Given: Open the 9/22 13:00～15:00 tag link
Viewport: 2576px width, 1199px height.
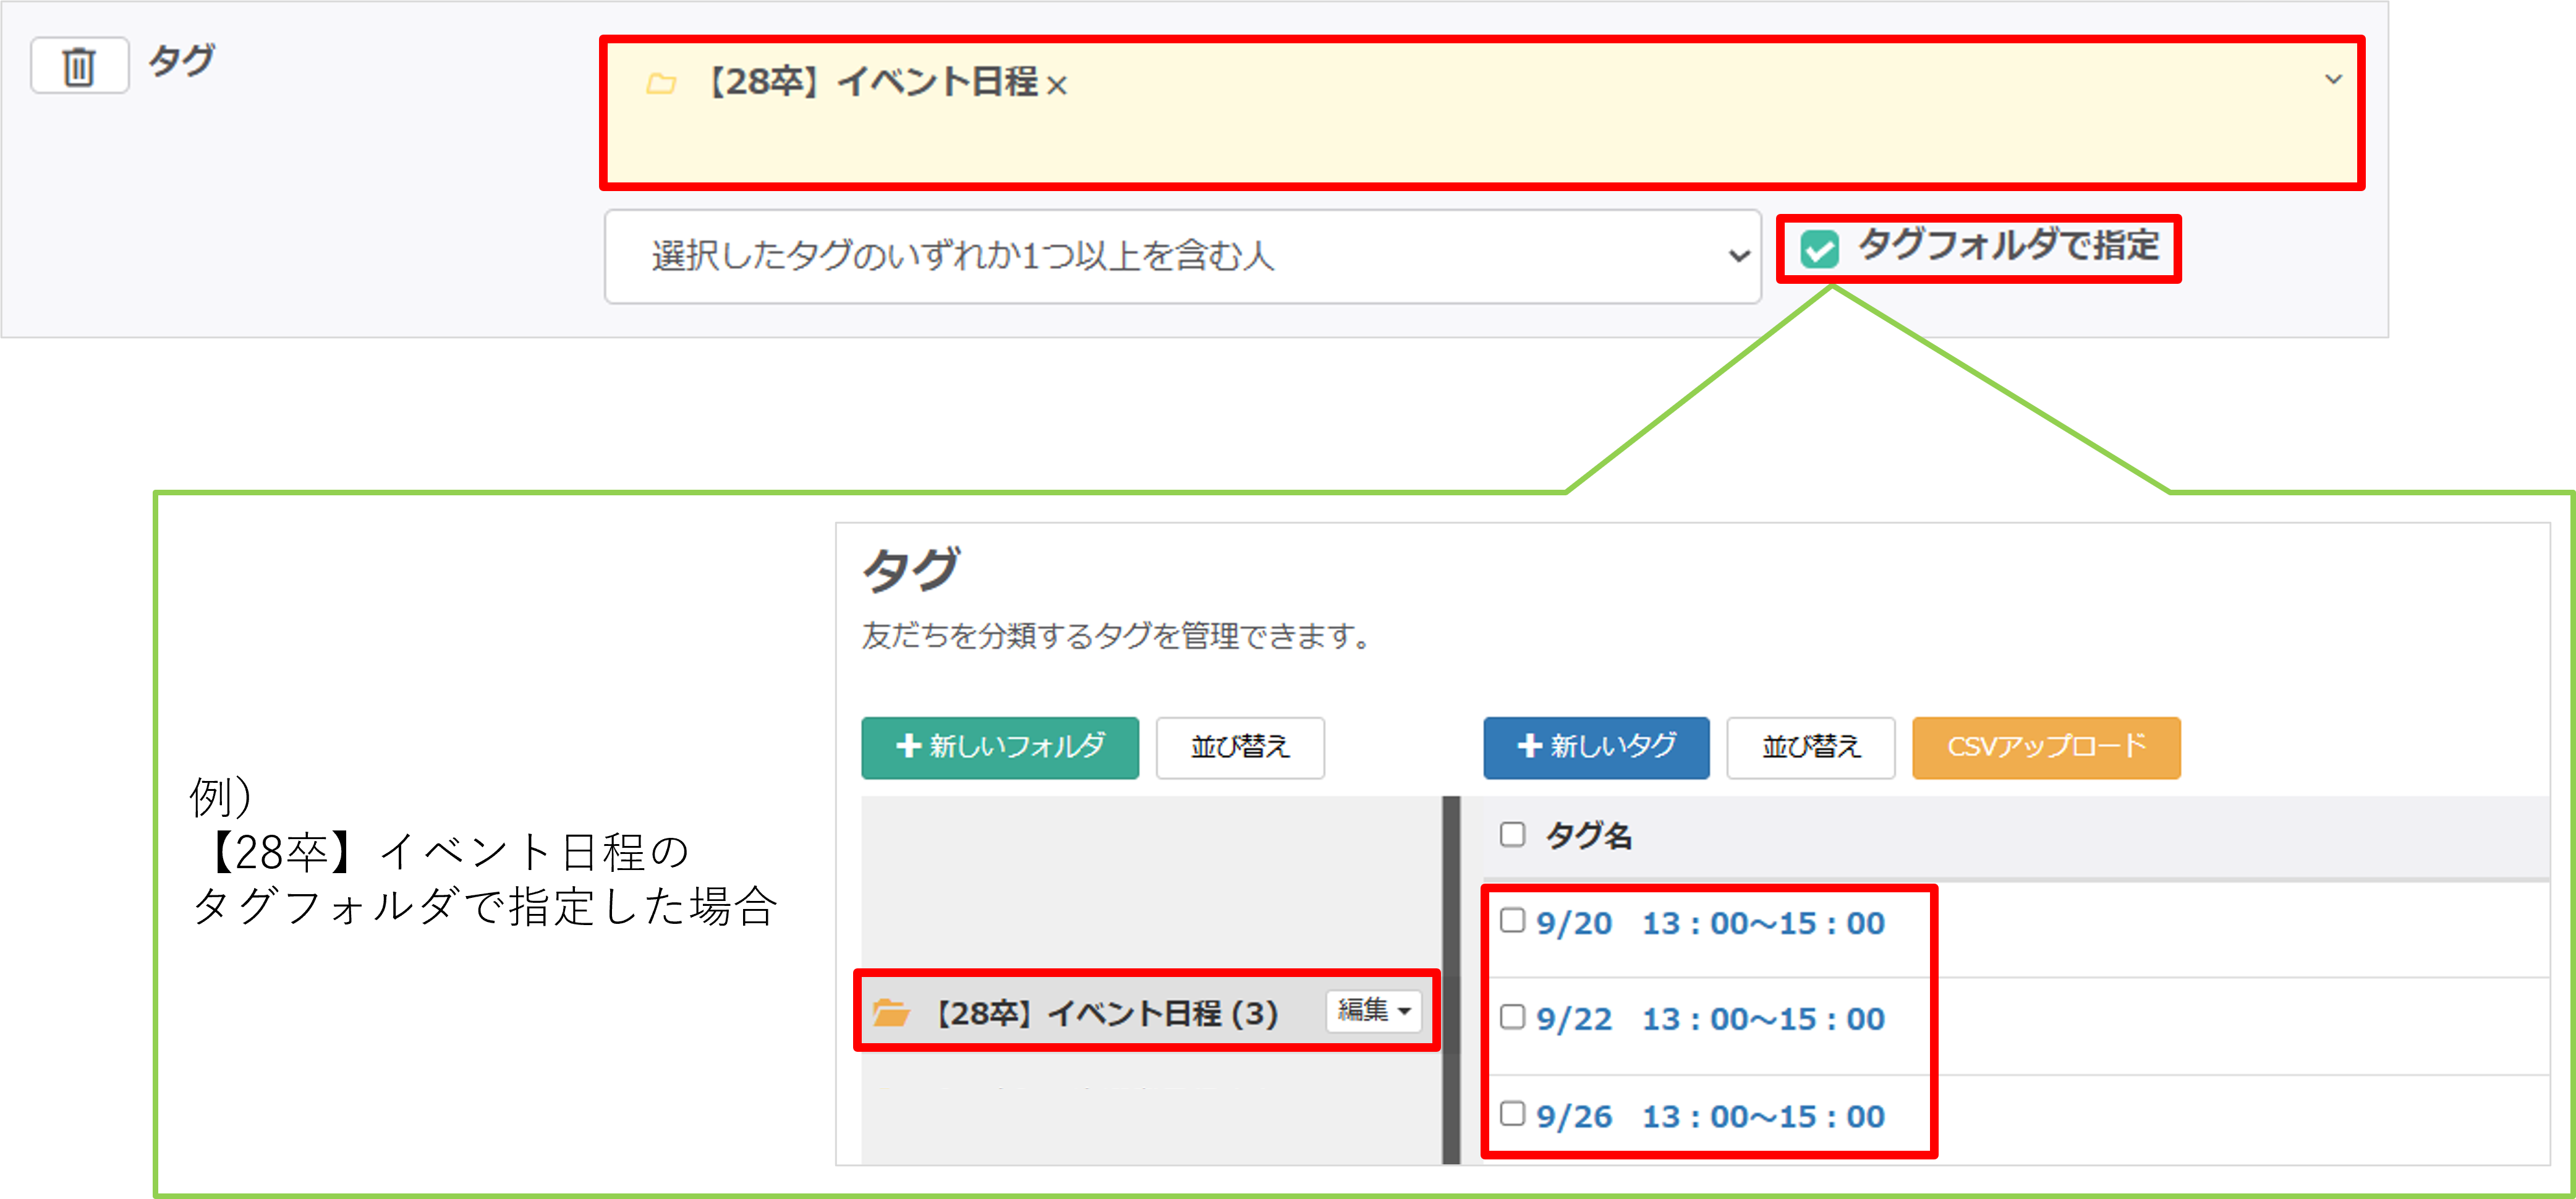Looking at the screenshot, I should pyautogui.click(x=1710, y=1019).
